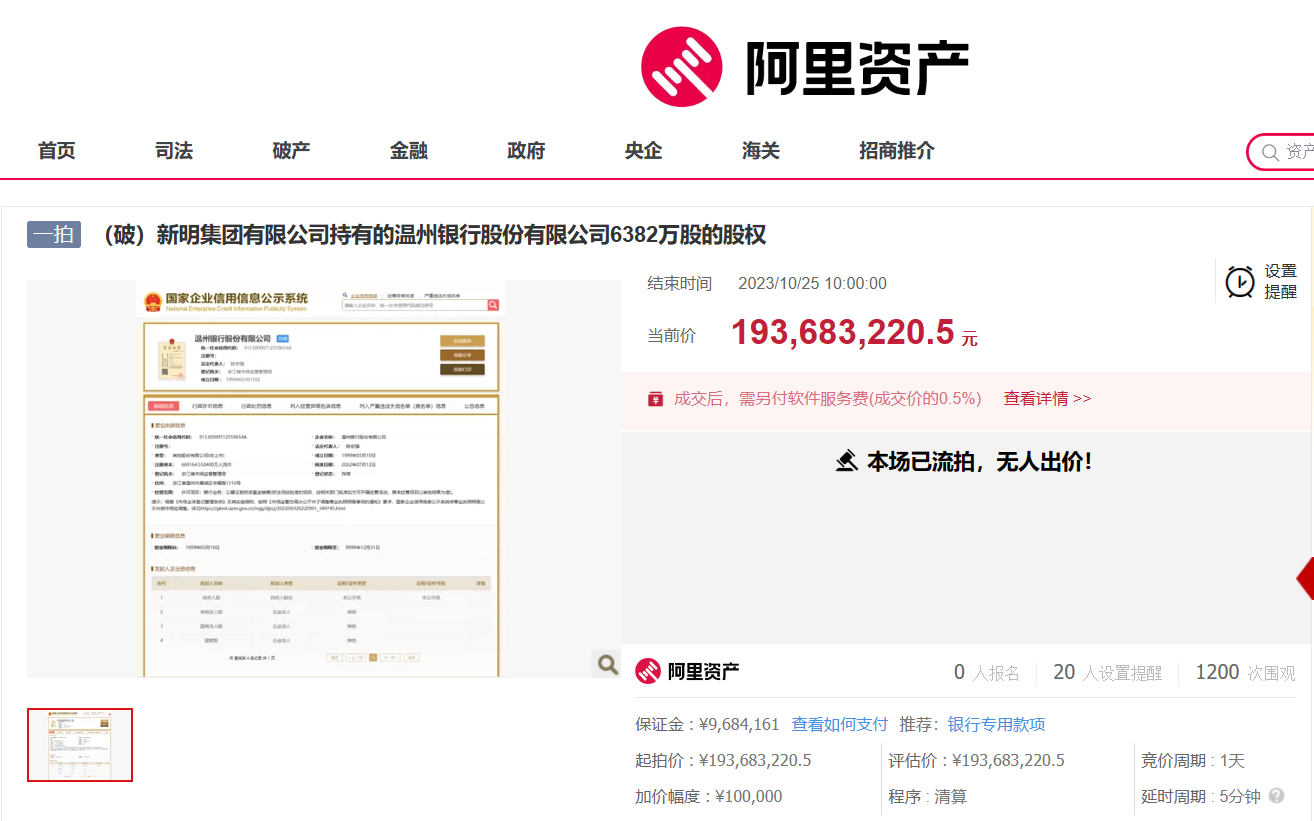The image size is (1314, 821).
Task: Click the 阿里资产 logo at top
Action: (x=805, y=67)
